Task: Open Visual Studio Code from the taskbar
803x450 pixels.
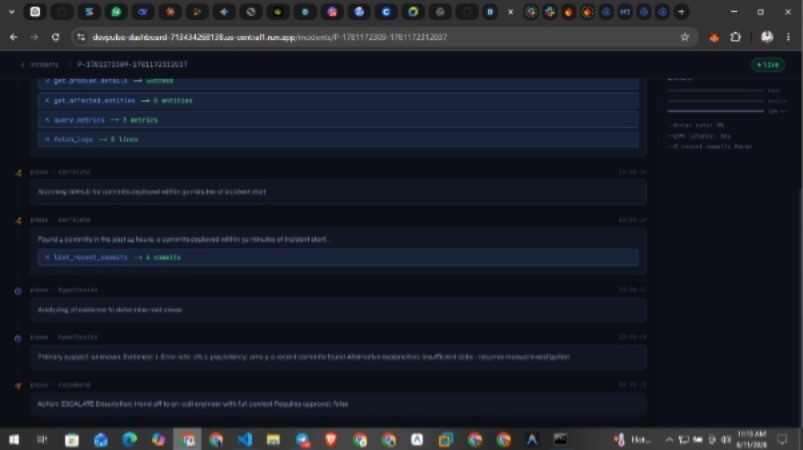Action: pyautogui.click(x=245, y=439)
